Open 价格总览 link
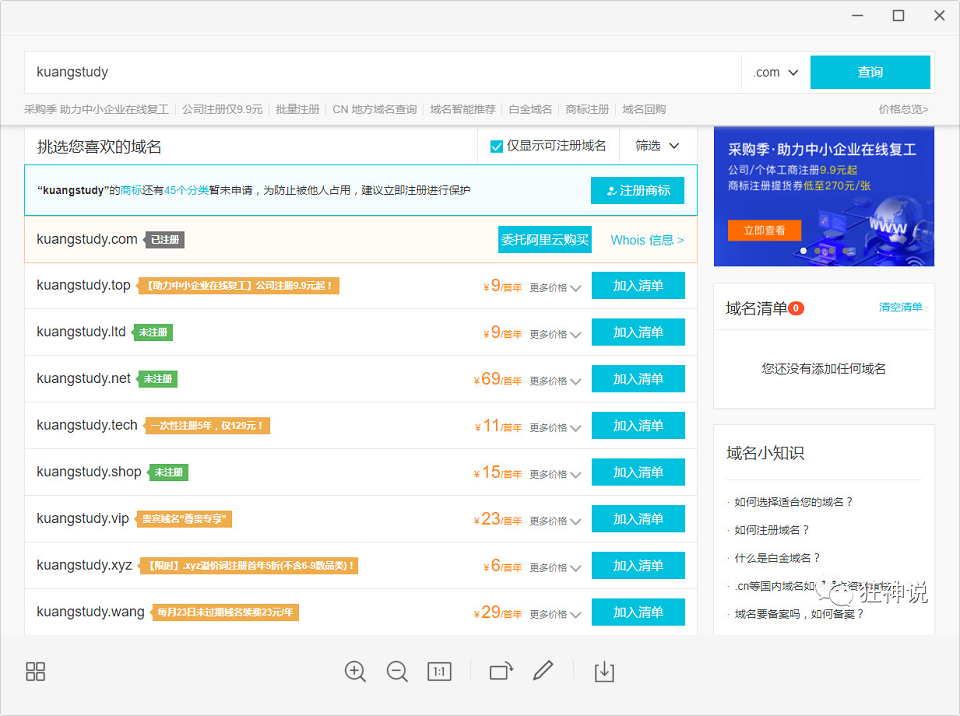 point(903,110)
